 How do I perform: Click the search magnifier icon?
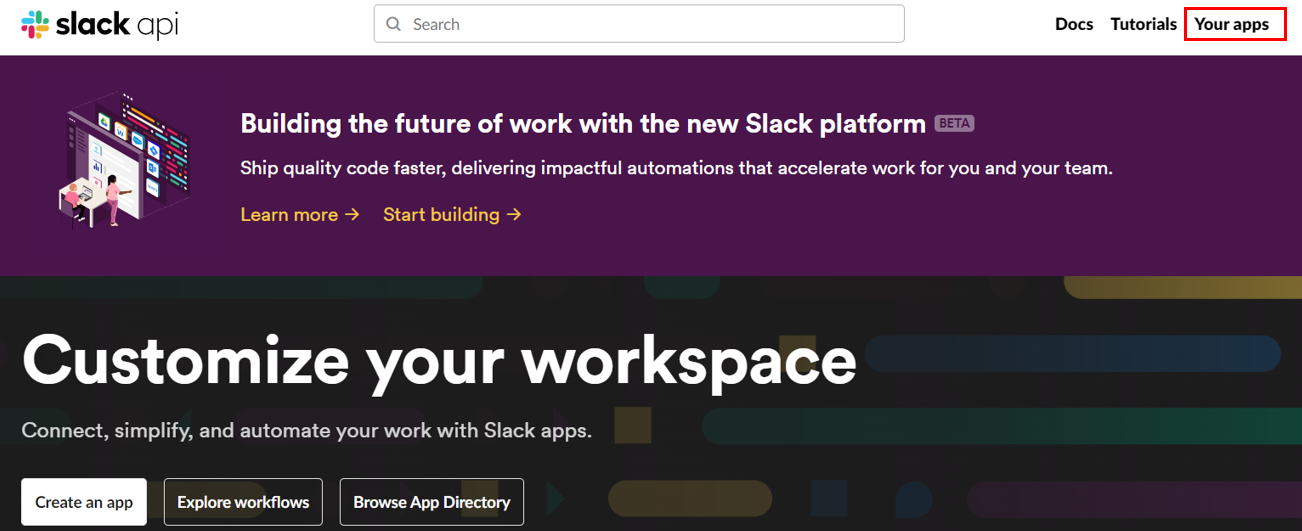coord(394,24)
